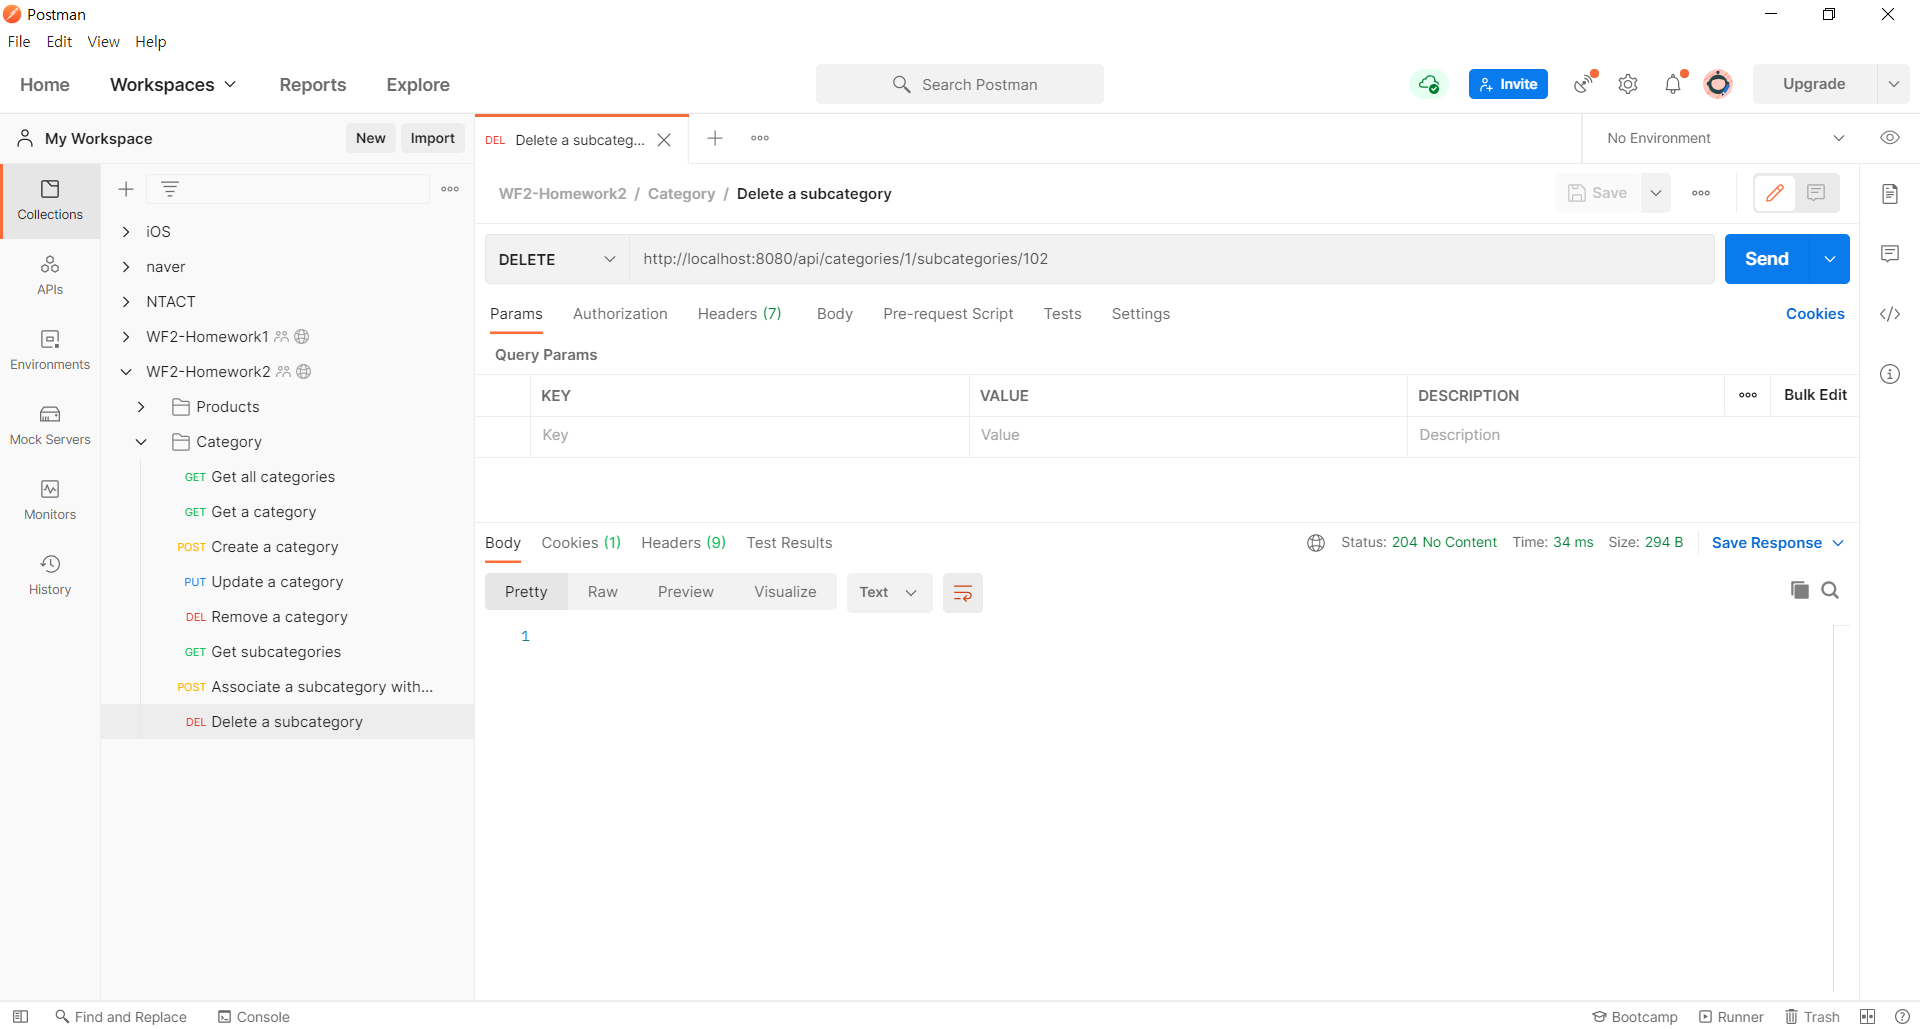Open the Test Results response tab
Screen dimensions: 1920x1029
[789, 543]
